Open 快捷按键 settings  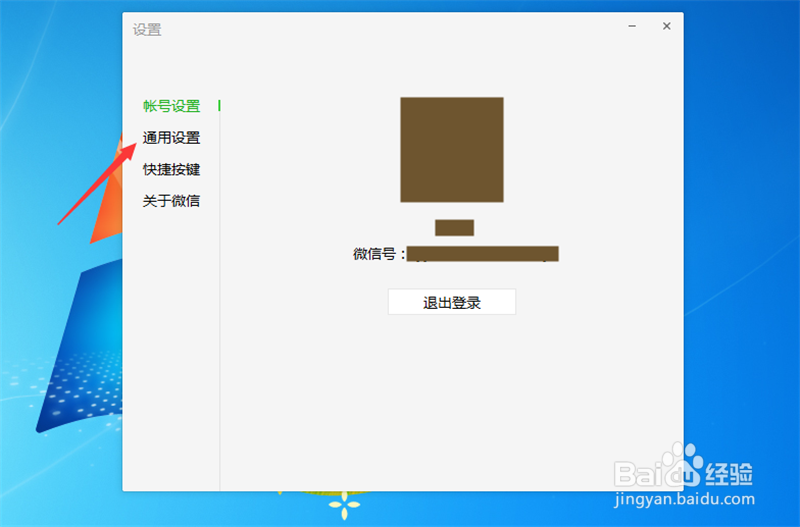click(x=171, y=169)
